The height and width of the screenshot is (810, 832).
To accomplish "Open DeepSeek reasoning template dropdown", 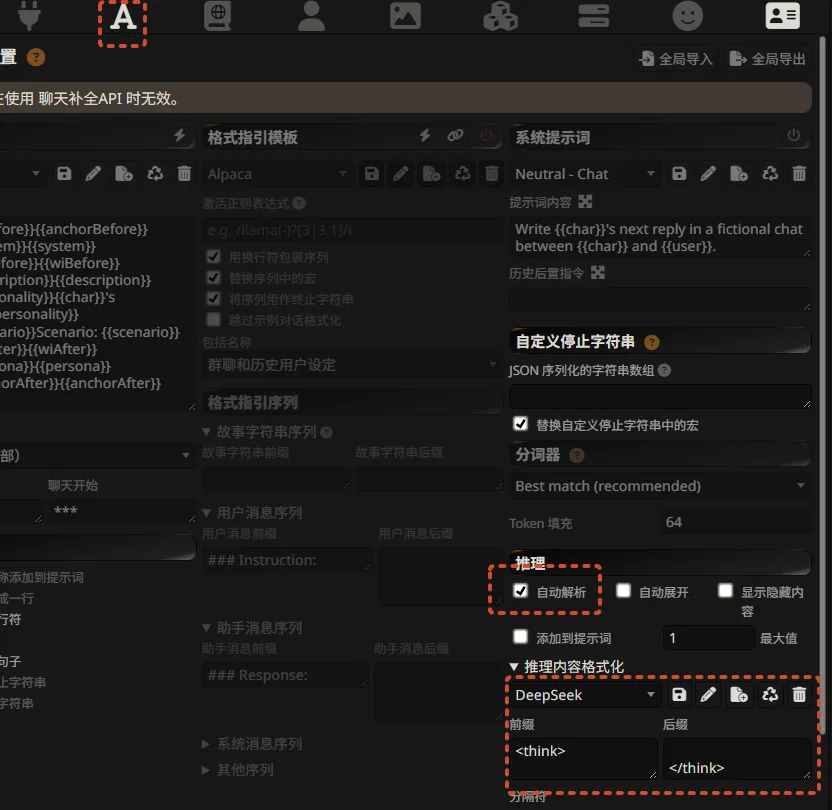I will [585, 695].
